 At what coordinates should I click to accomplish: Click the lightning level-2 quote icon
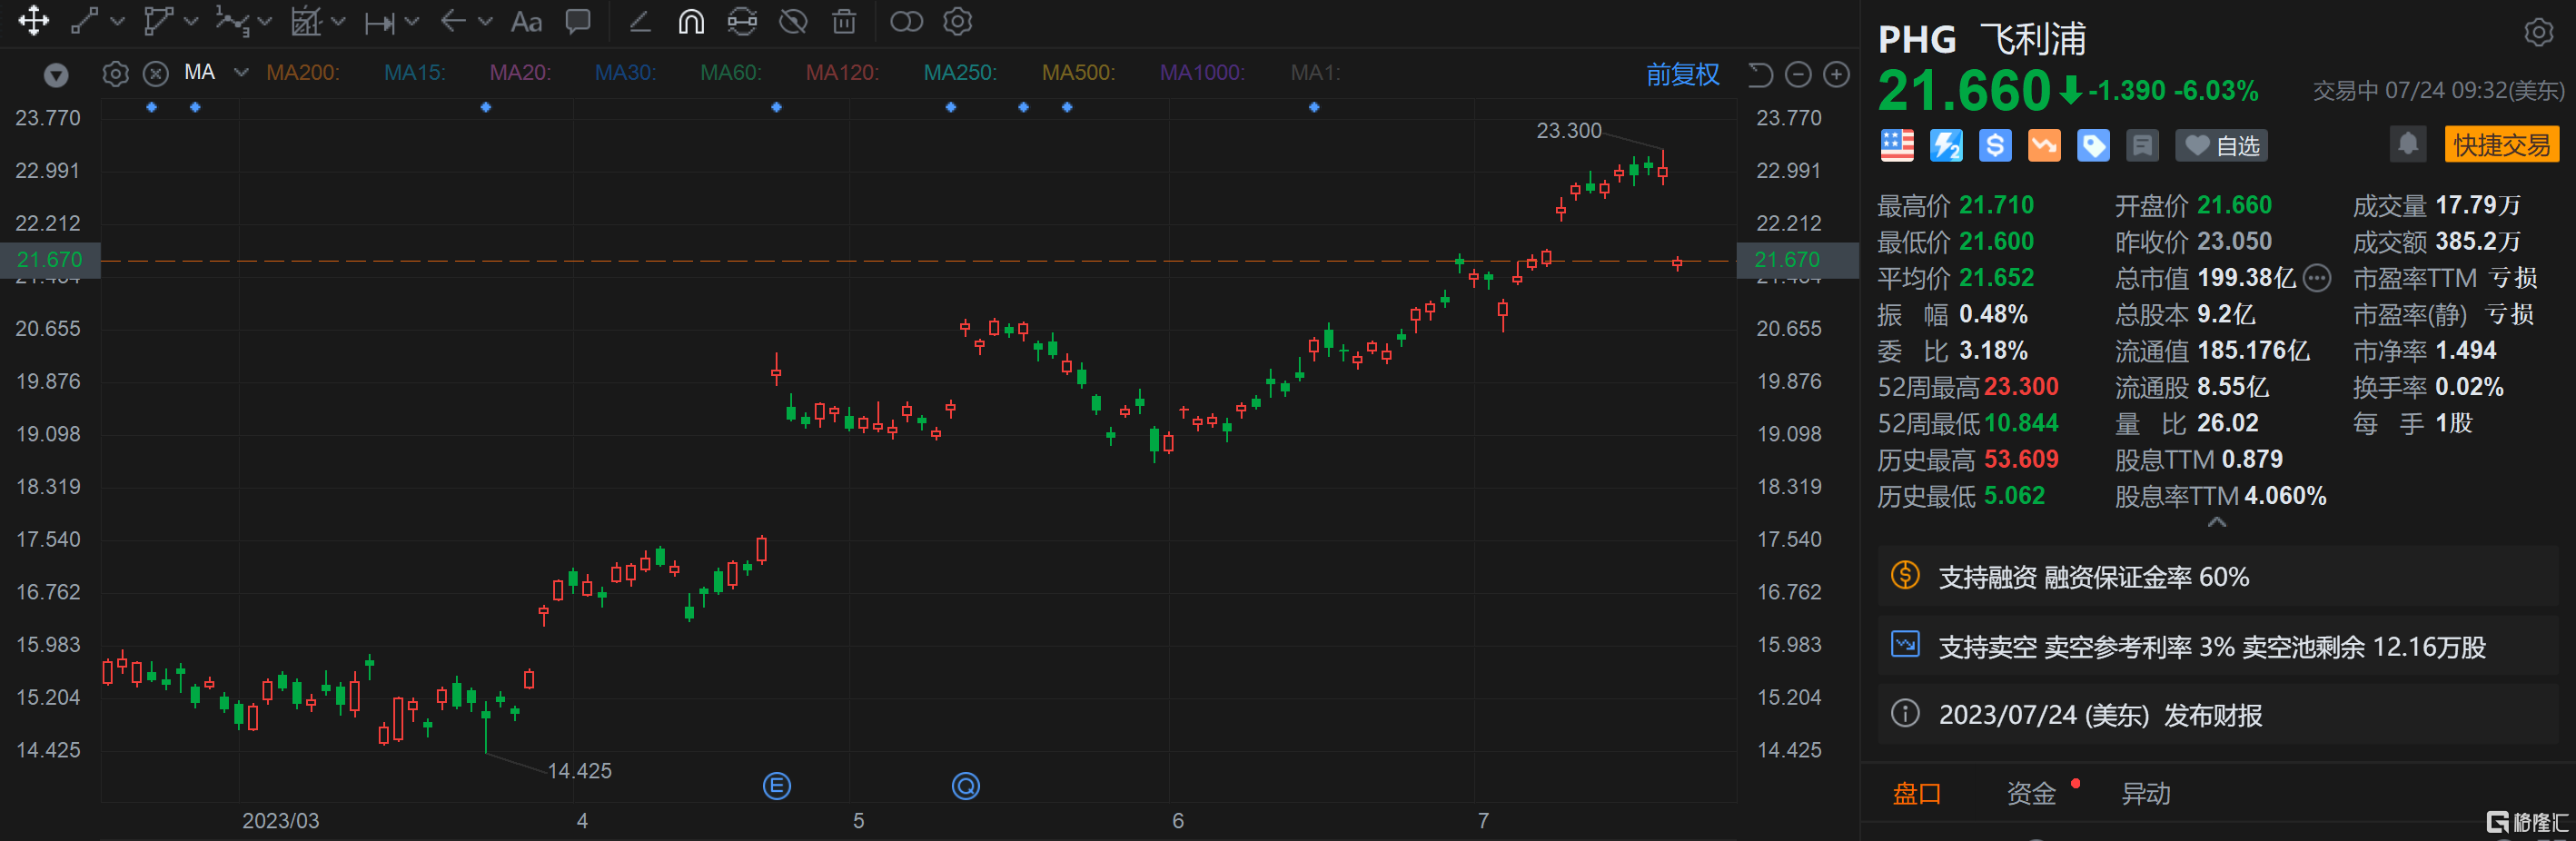1946,146
